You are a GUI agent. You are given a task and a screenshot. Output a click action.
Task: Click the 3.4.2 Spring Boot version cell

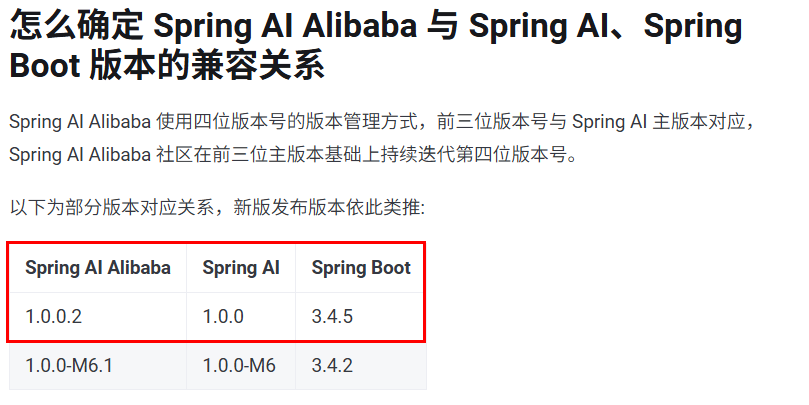click(x=332, y=365)
